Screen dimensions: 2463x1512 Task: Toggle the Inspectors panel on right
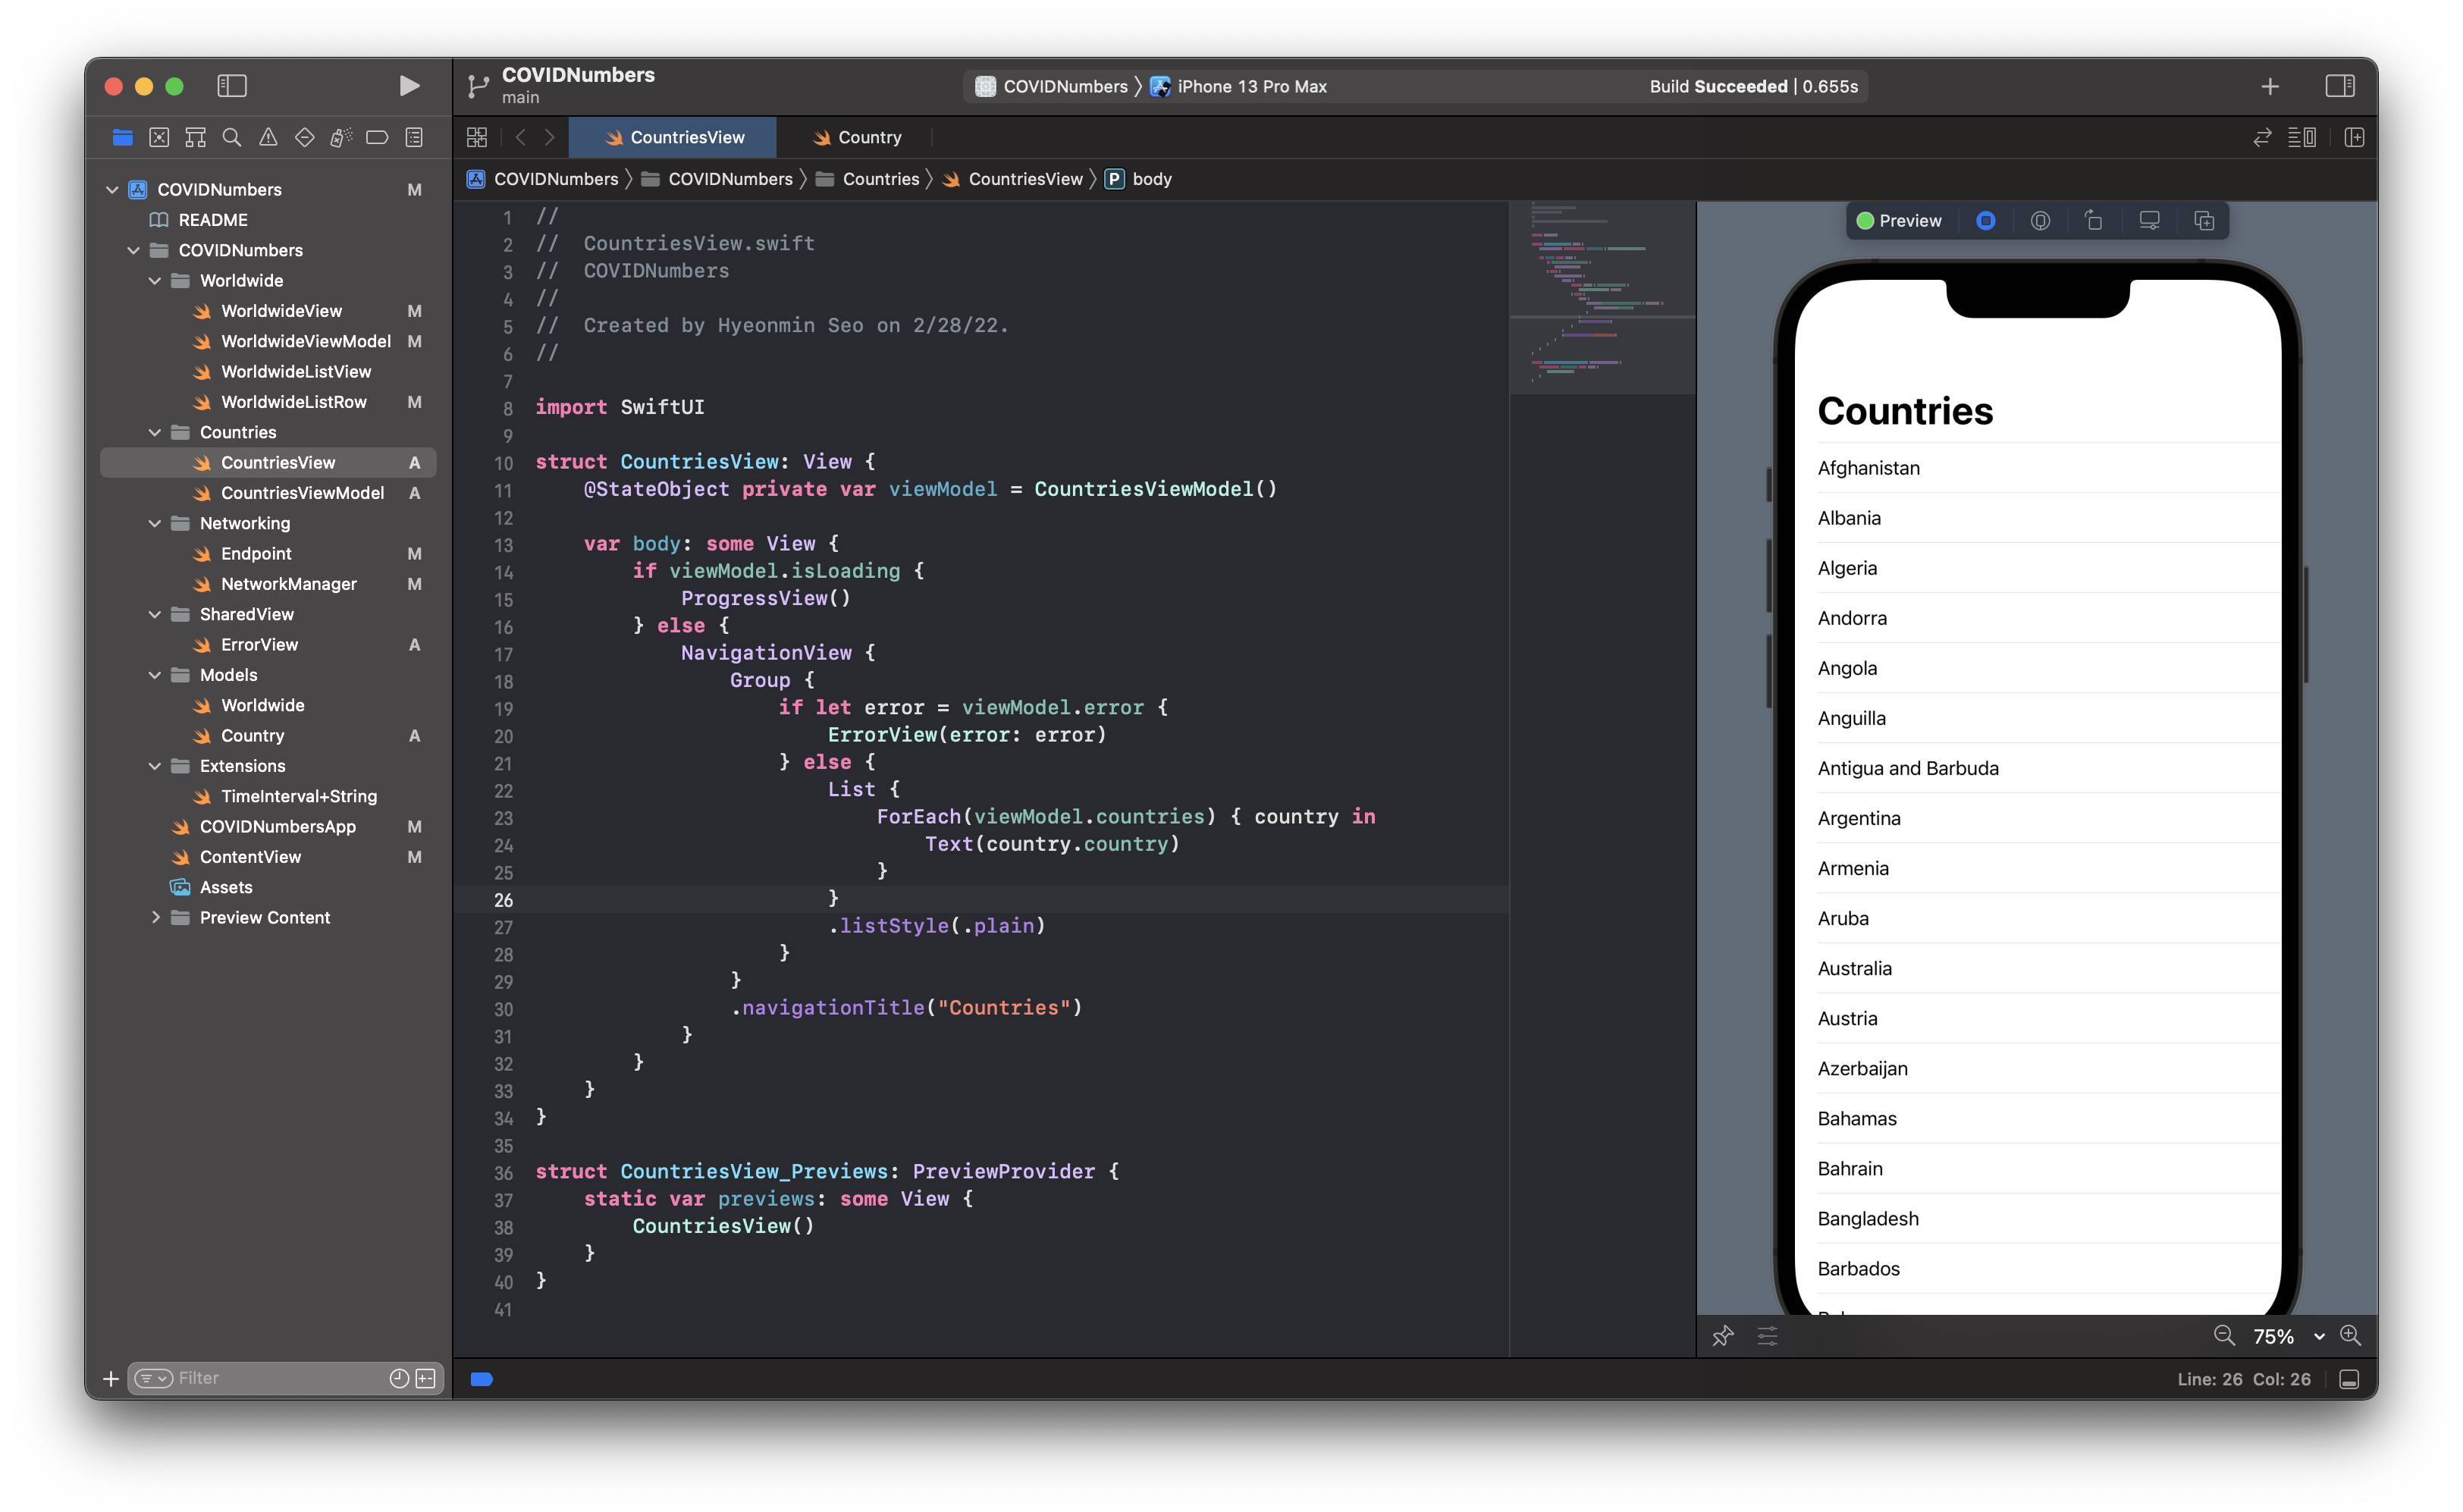coord(2340,83)
